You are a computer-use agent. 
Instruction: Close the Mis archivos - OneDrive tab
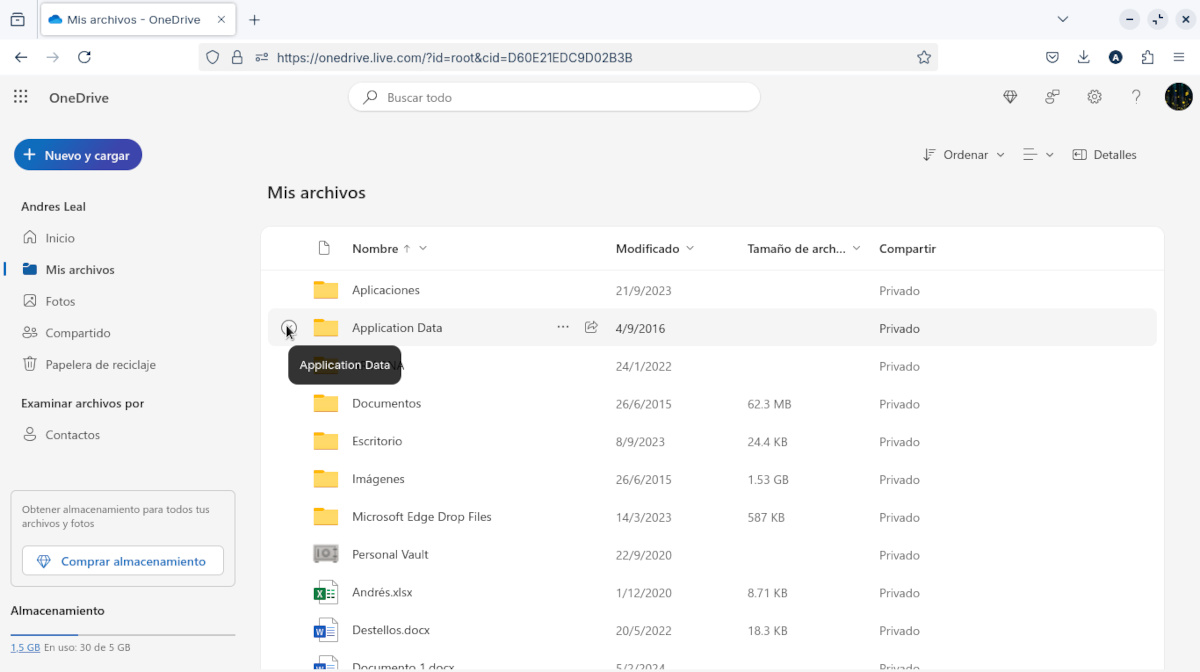221,19
